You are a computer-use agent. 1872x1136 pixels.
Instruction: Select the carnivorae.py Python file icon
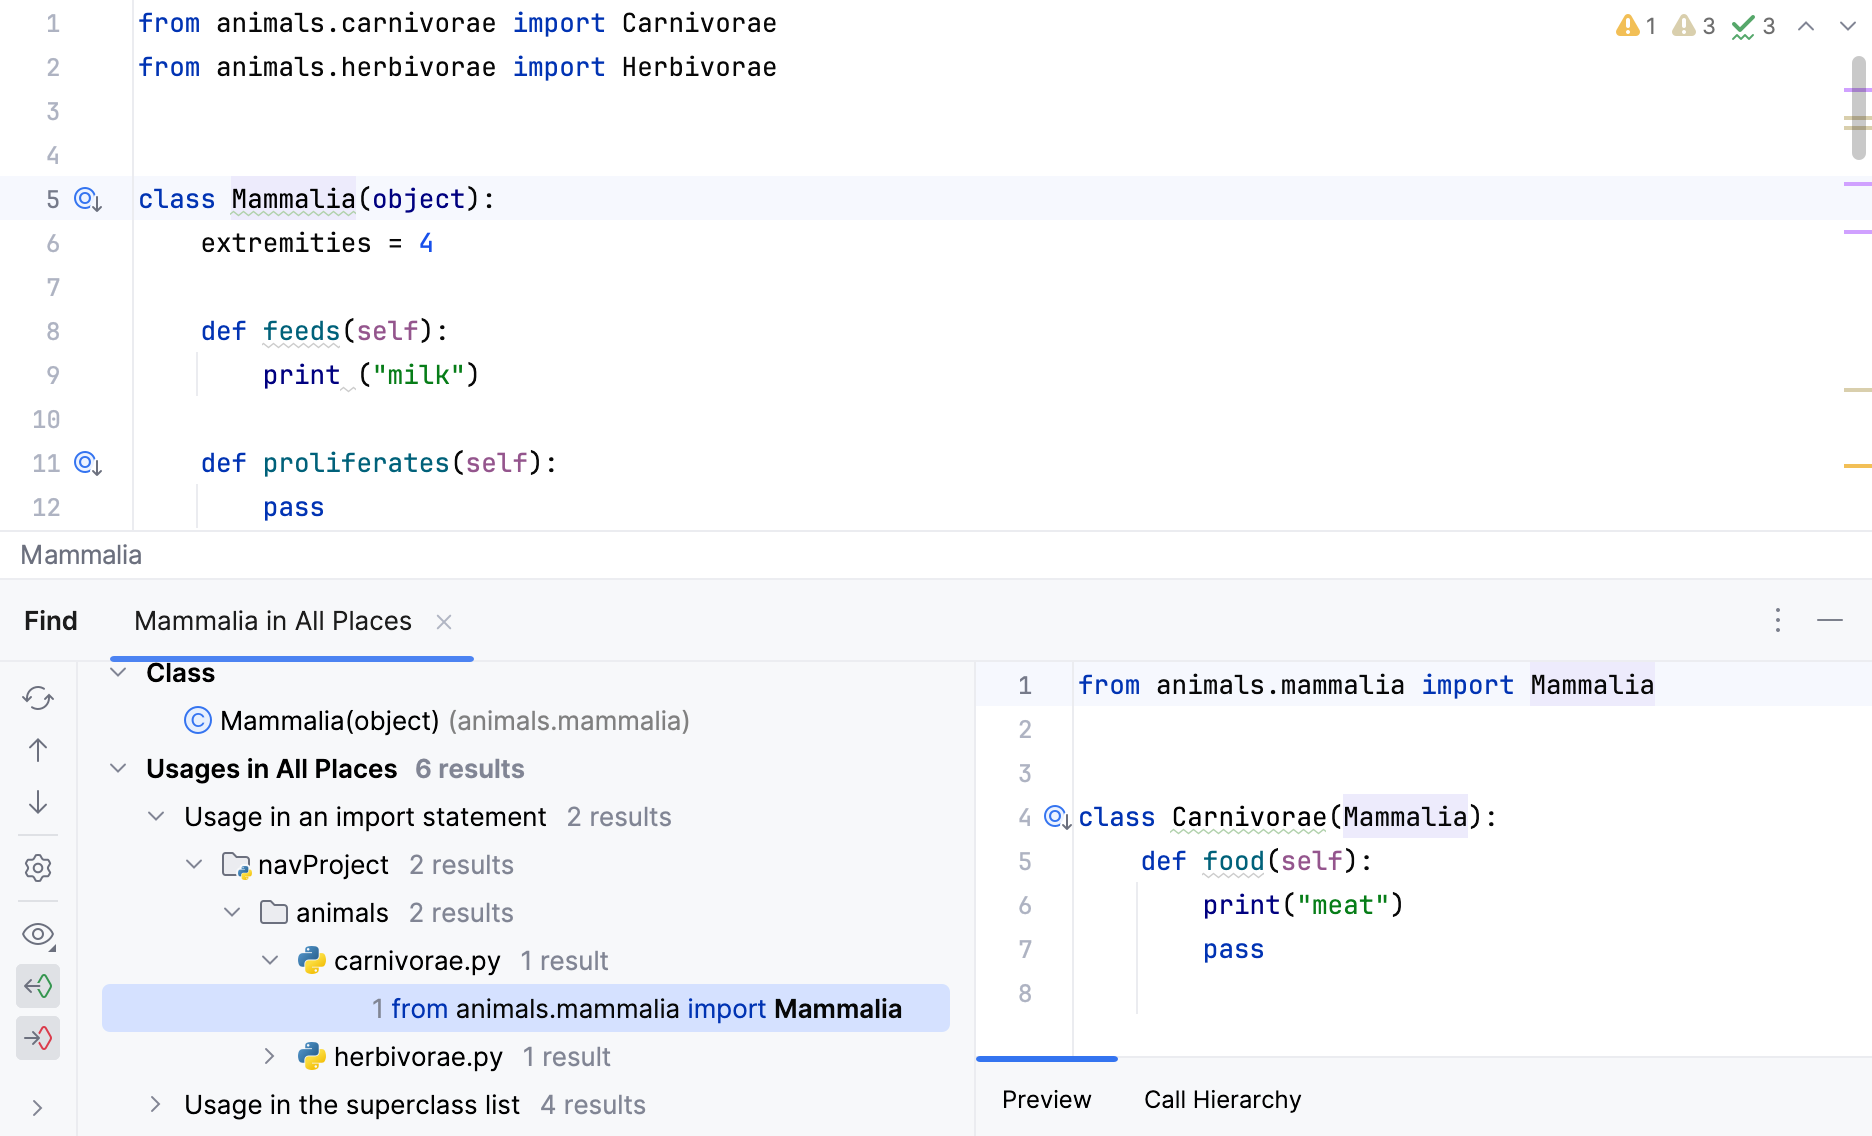[x=311, y=959]
